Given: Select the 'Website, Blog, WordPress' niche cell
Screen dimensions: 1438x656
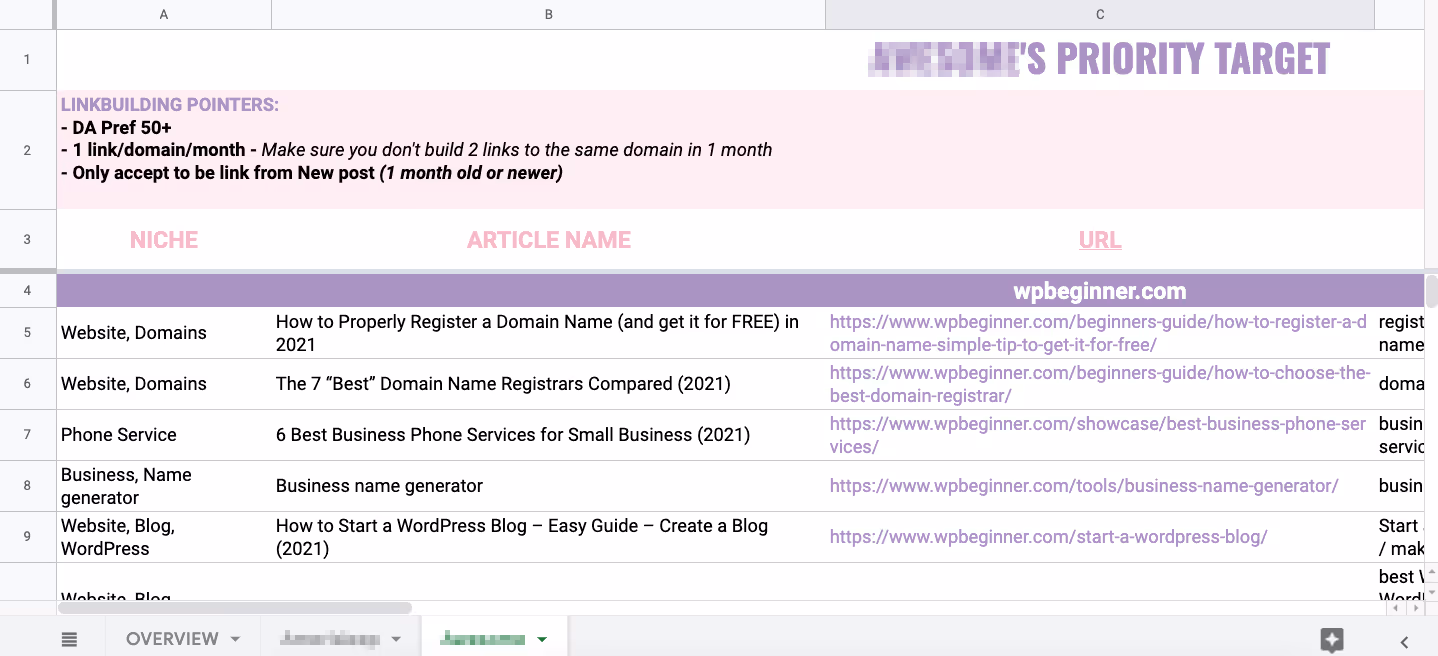Looking at the screenshot, I should coord(164,537).
